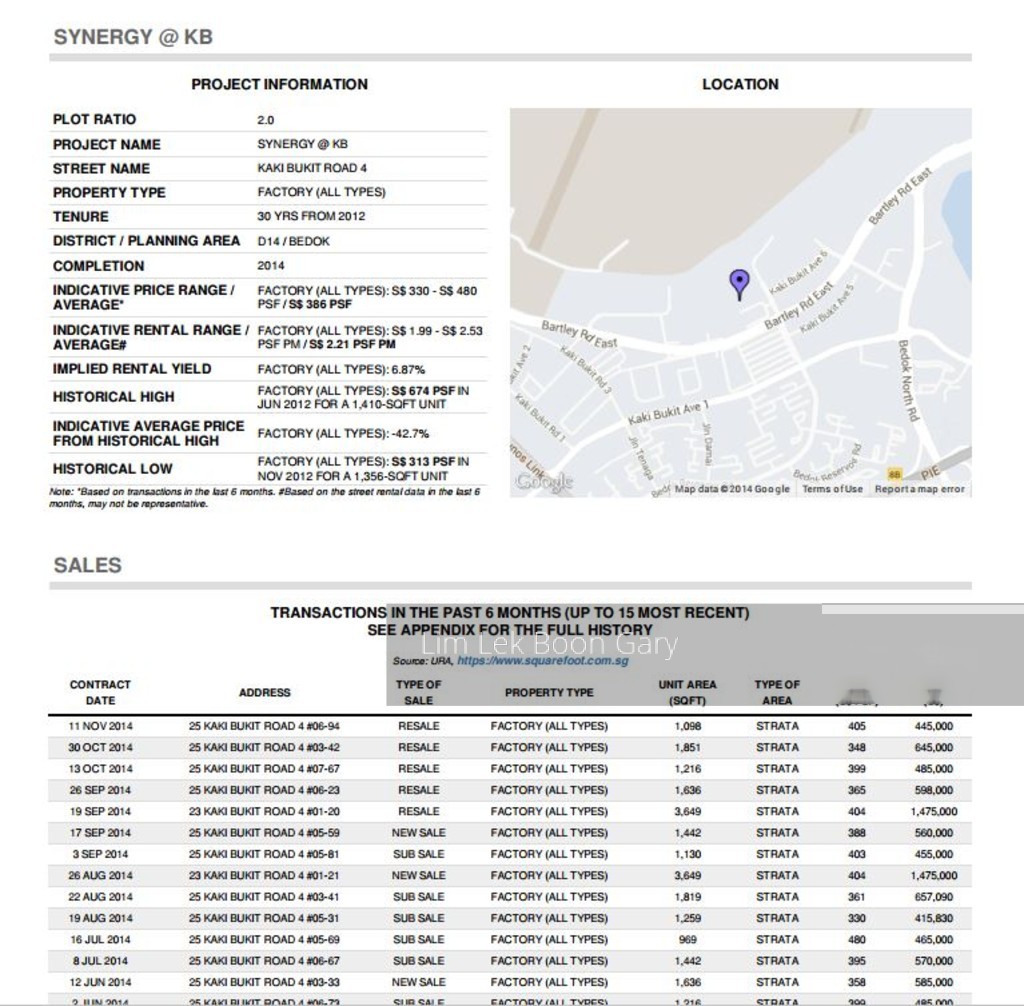Select the 11 NOV 2014 contract date

pos(100,726)
